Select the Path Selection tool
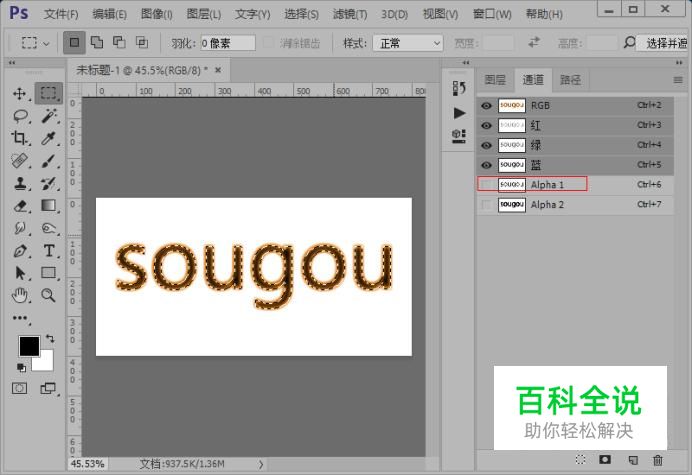The width and height of the screenshot is (692, 475). point(20,273)
